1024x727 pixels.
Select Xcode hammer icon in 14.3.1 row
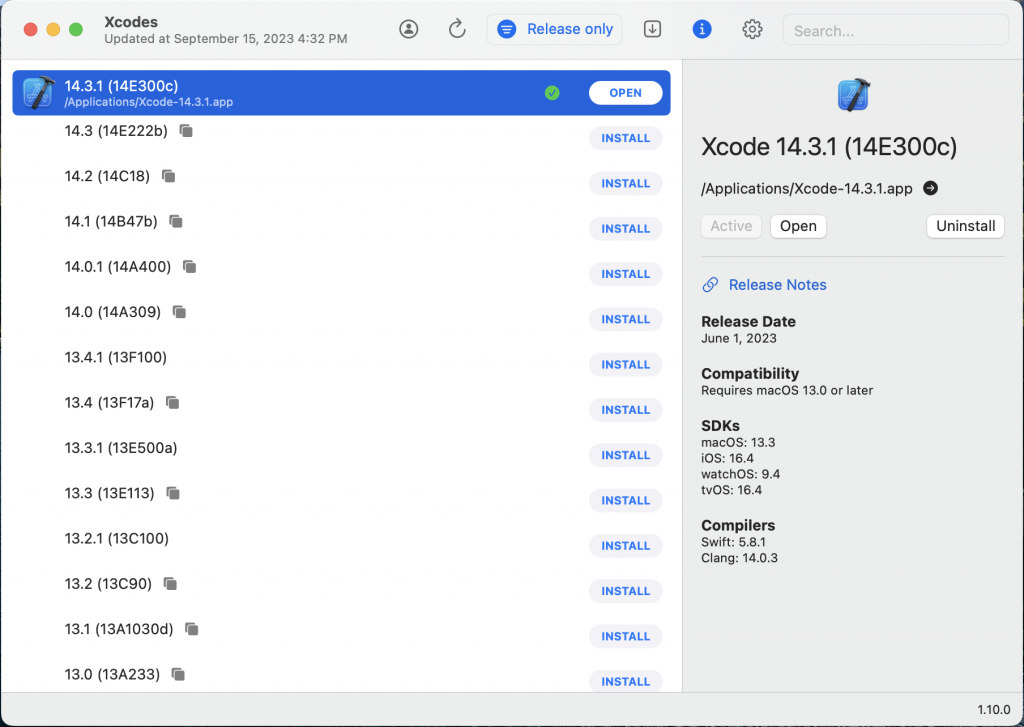(38, 92)
